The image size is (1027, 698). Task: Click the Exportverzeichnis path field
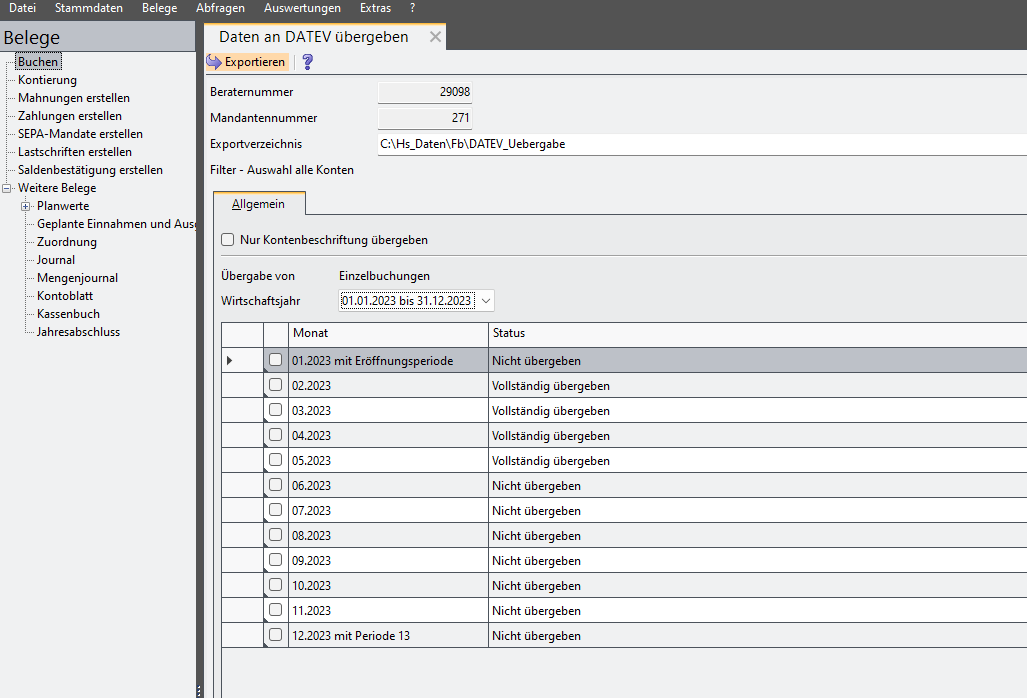coord(700,144)
